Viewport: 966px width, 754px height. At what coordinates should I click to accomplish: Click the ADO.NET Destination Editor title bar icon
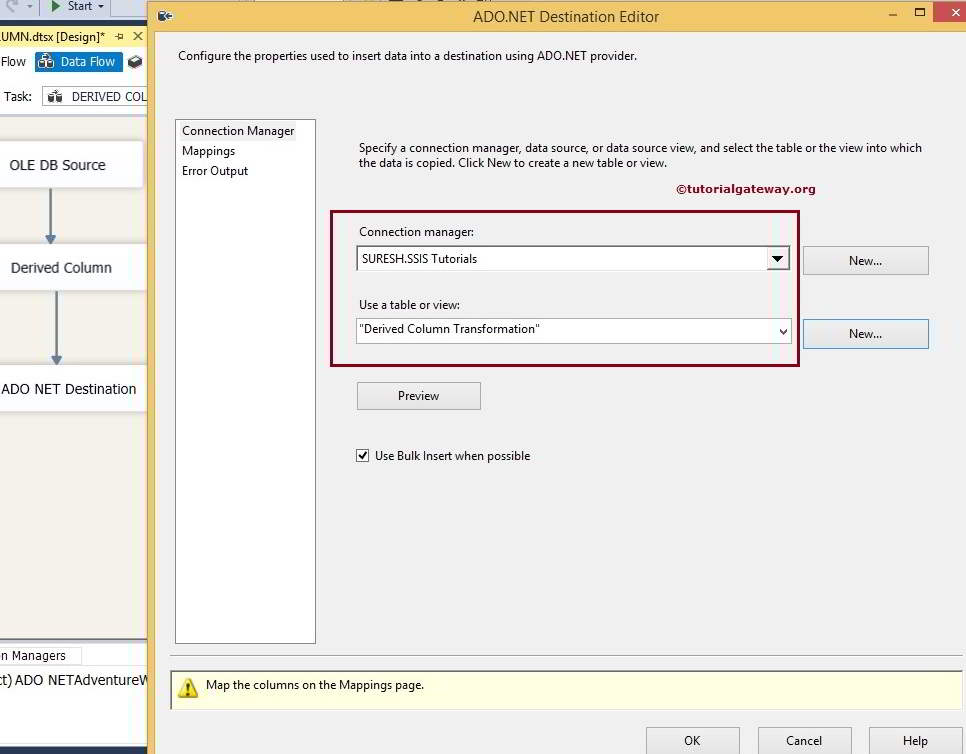coord(165,16)
